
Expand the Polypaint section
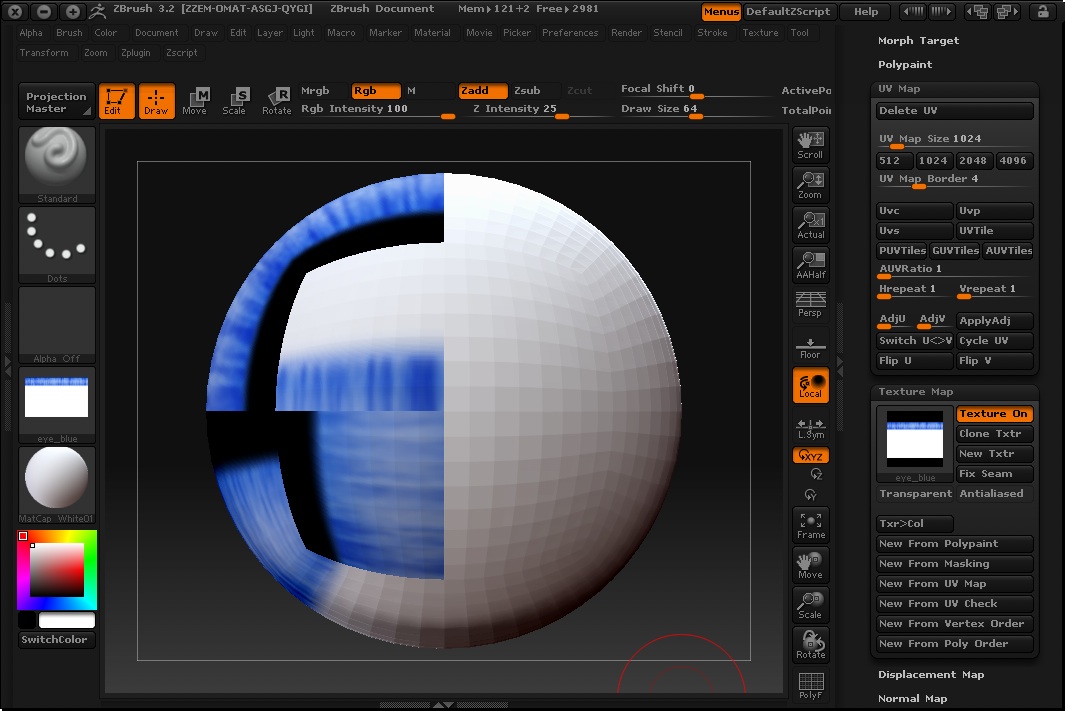[x=905, y=65]
